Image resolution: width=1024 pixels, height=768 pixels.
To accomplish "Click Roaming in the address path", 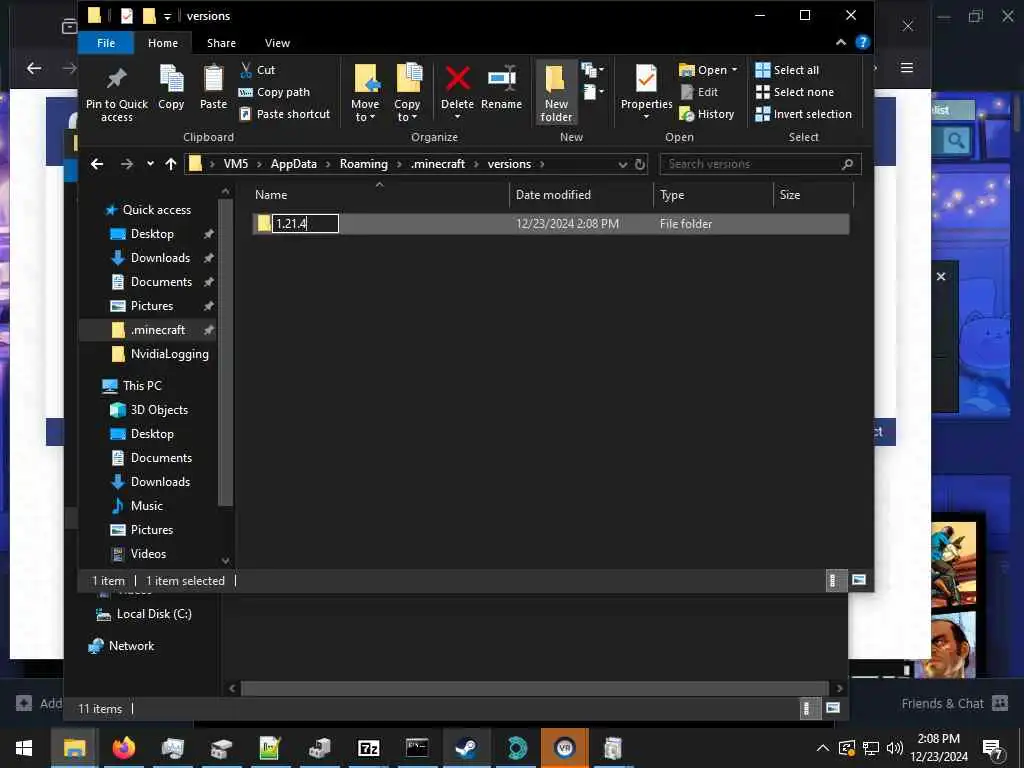I will point(363,164).
